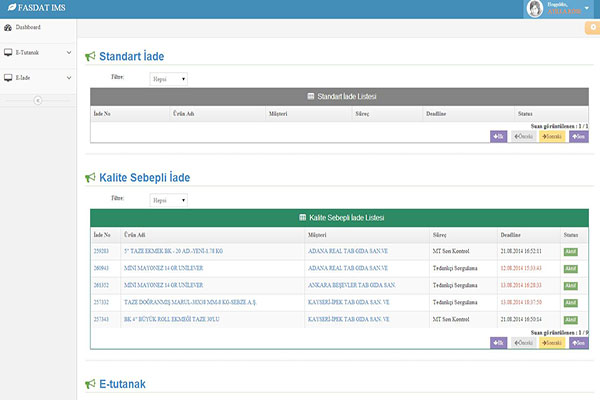The height and width of the screenshot is (400, 600).
Task: Click the Standart İade Listesi table icon
Action: [x=311, y=96]
